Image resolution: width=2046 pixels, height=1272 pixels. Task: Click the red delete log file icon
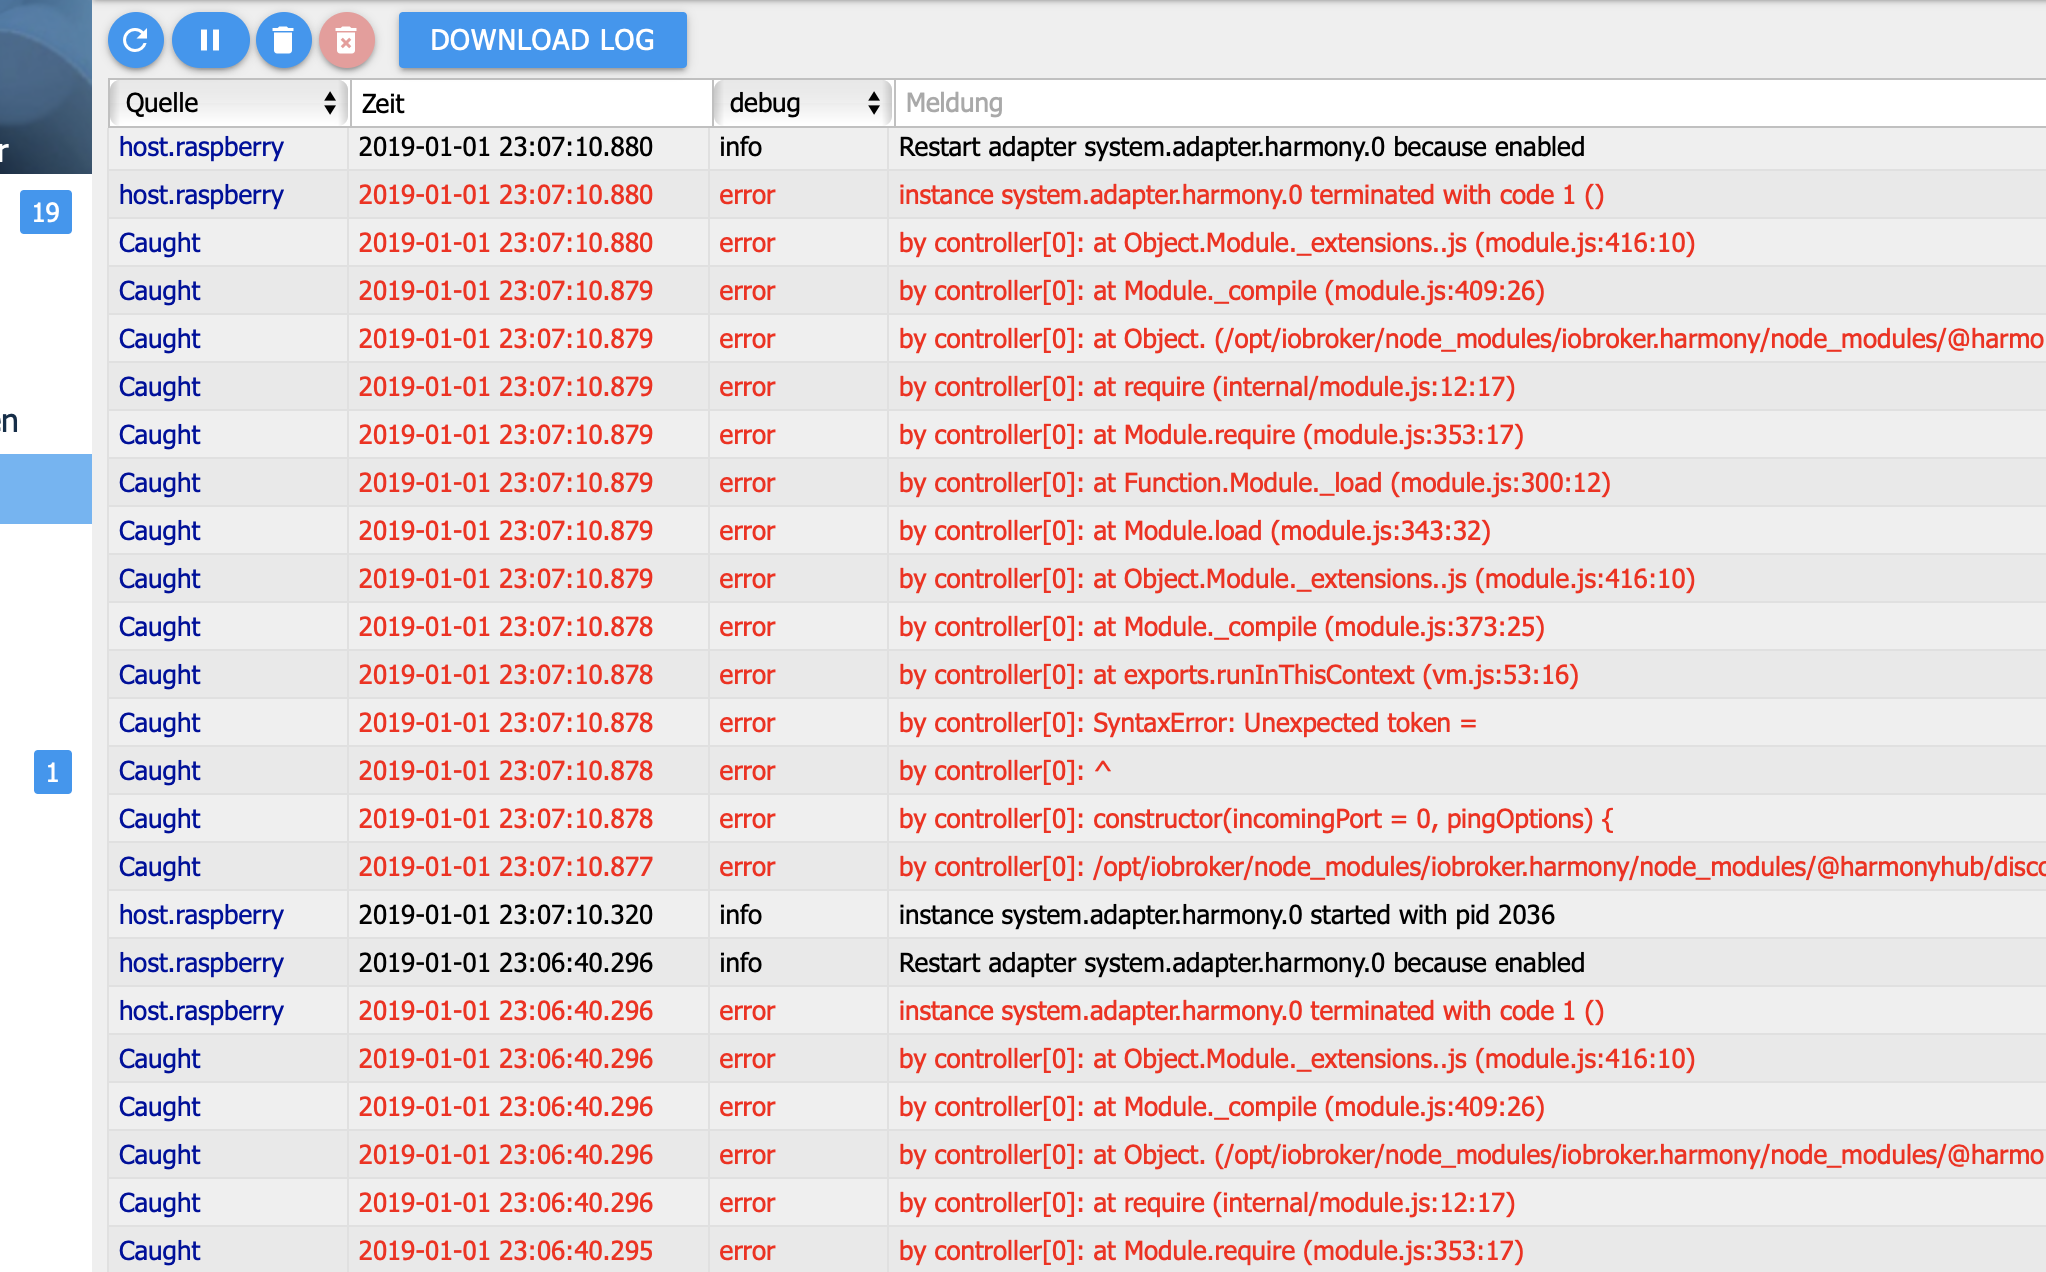[346, 40]
